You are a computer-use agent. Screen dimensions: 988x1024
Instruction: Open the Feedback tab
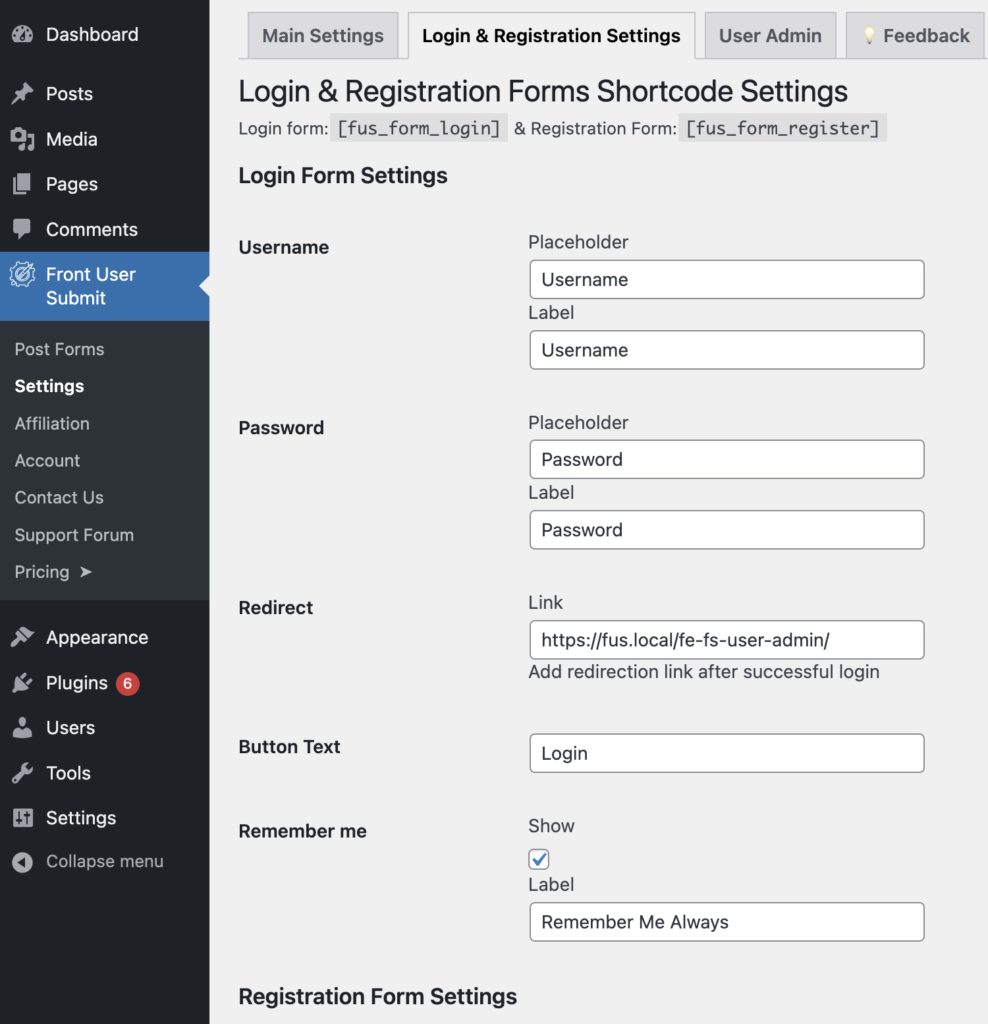915,36
